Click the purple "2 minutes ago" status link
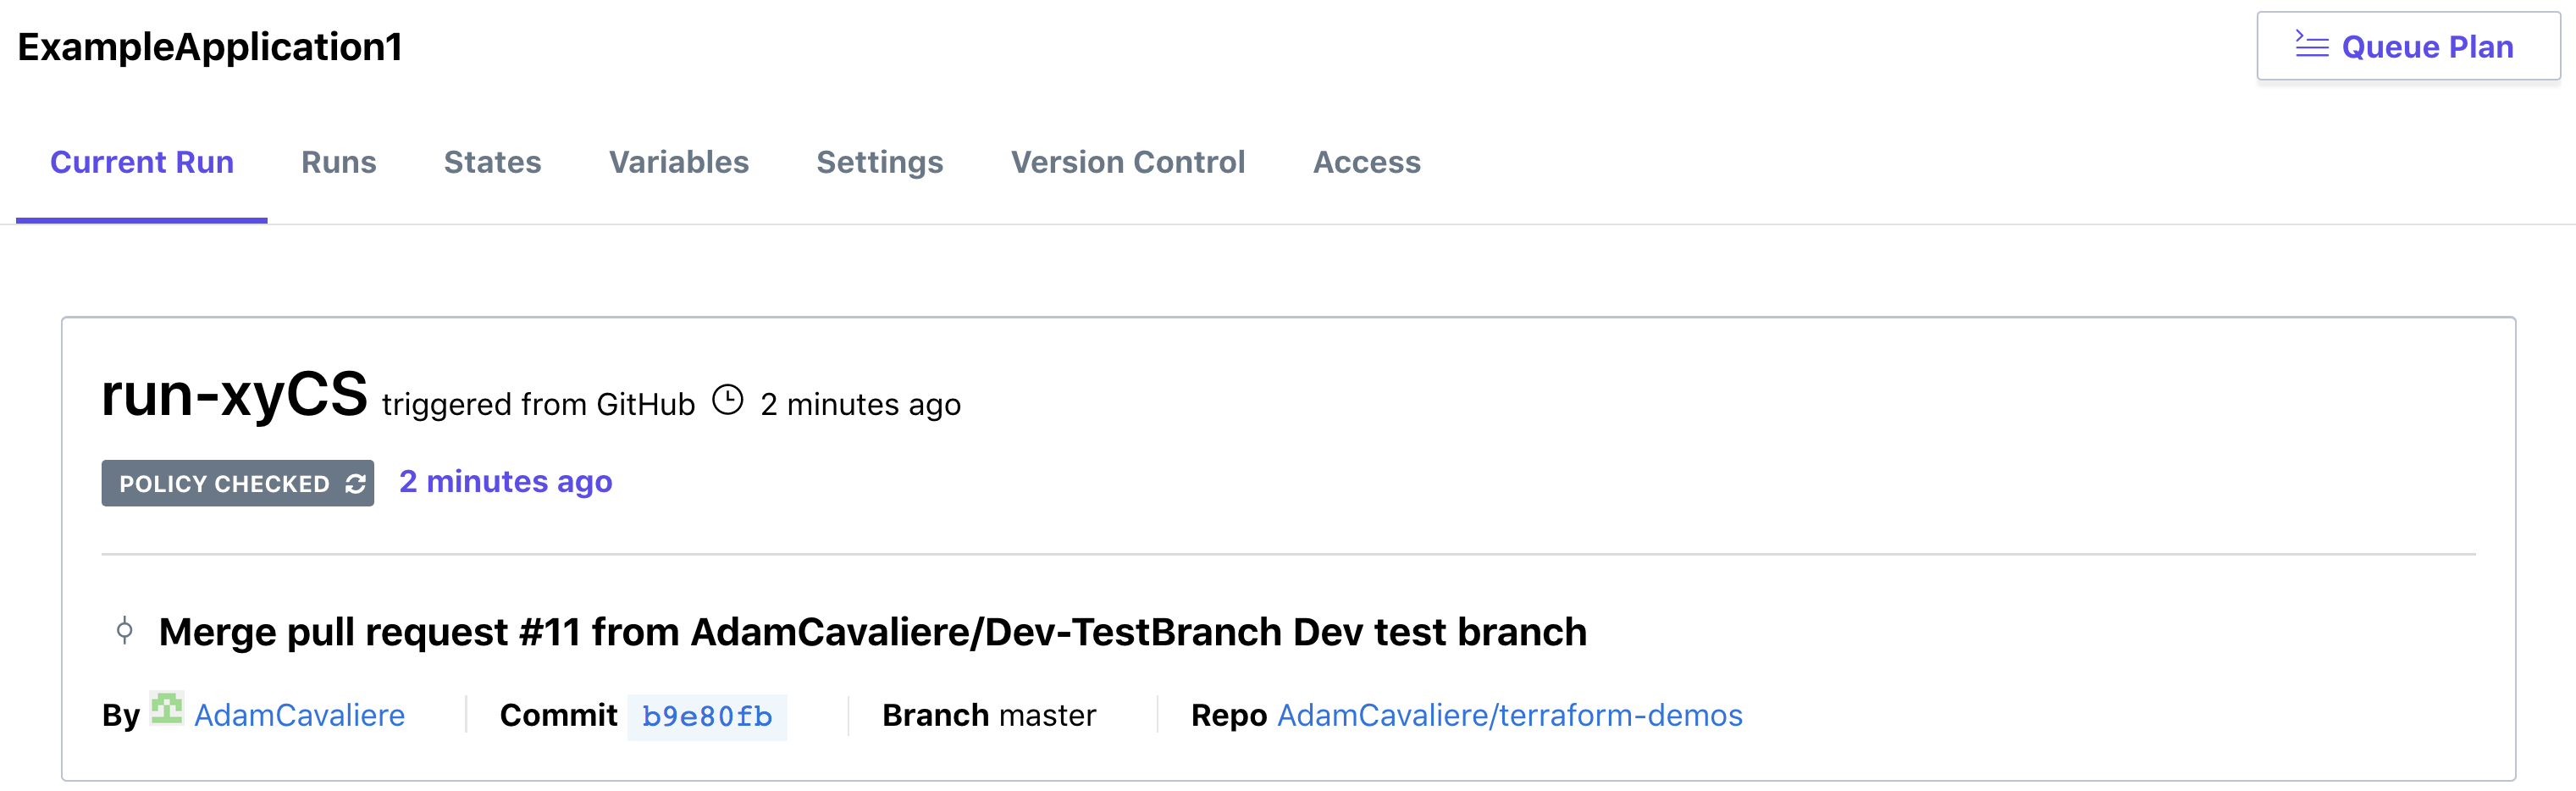Viewport: 2576px width, 791px height. coord(505,482)
